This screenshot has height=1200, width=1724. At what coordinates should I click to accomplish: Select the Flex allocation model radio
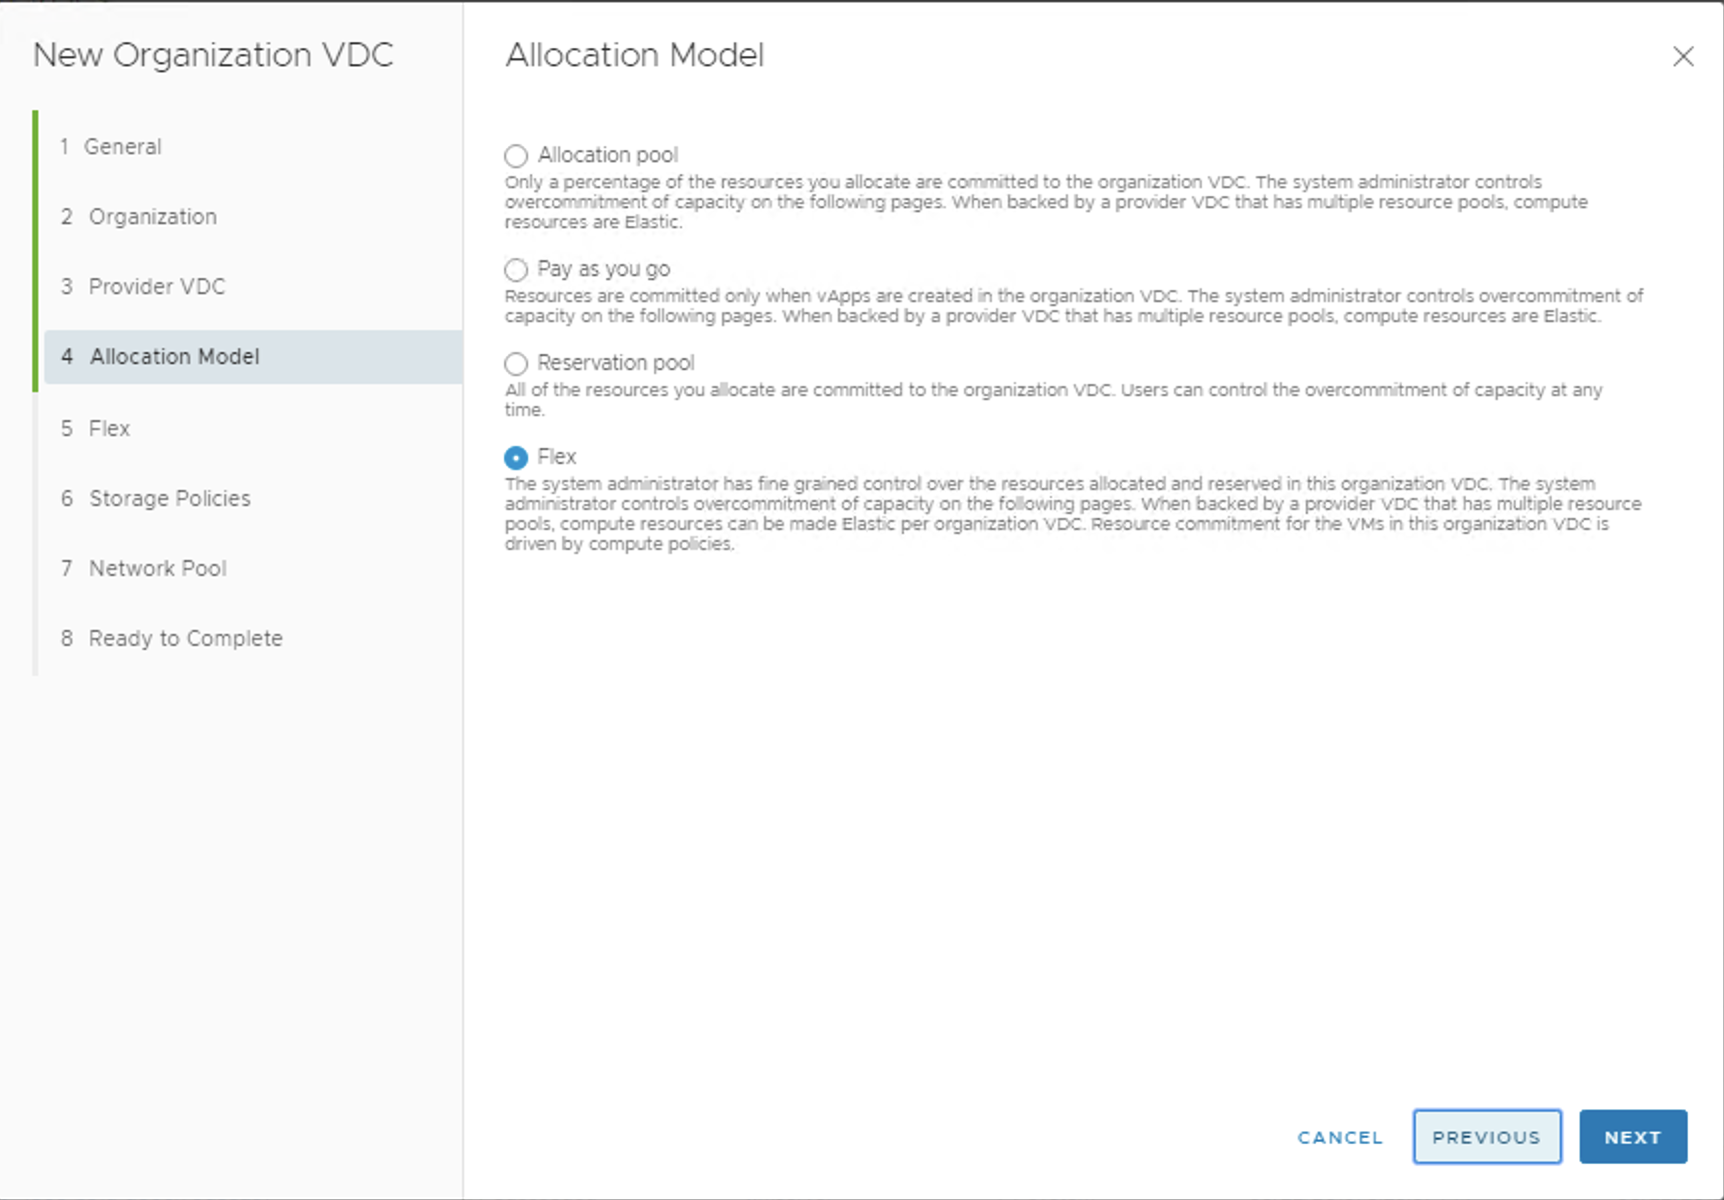pos(516,458)
